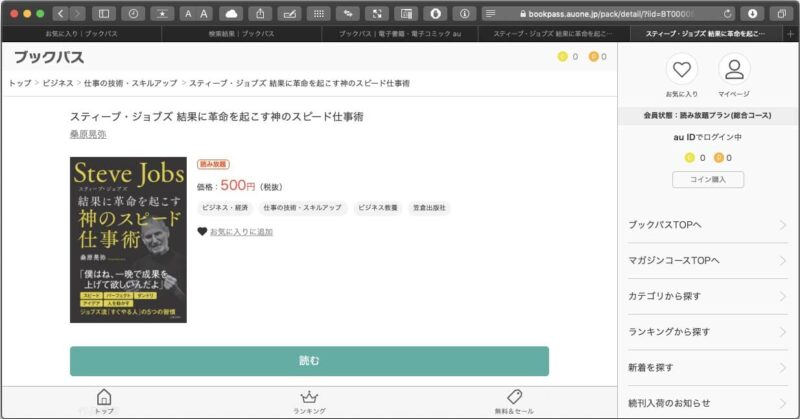Select the ビジネス教養 tag
Image resolution: width=800 pixels, height=419 pixels.
[x=378, y=208]
